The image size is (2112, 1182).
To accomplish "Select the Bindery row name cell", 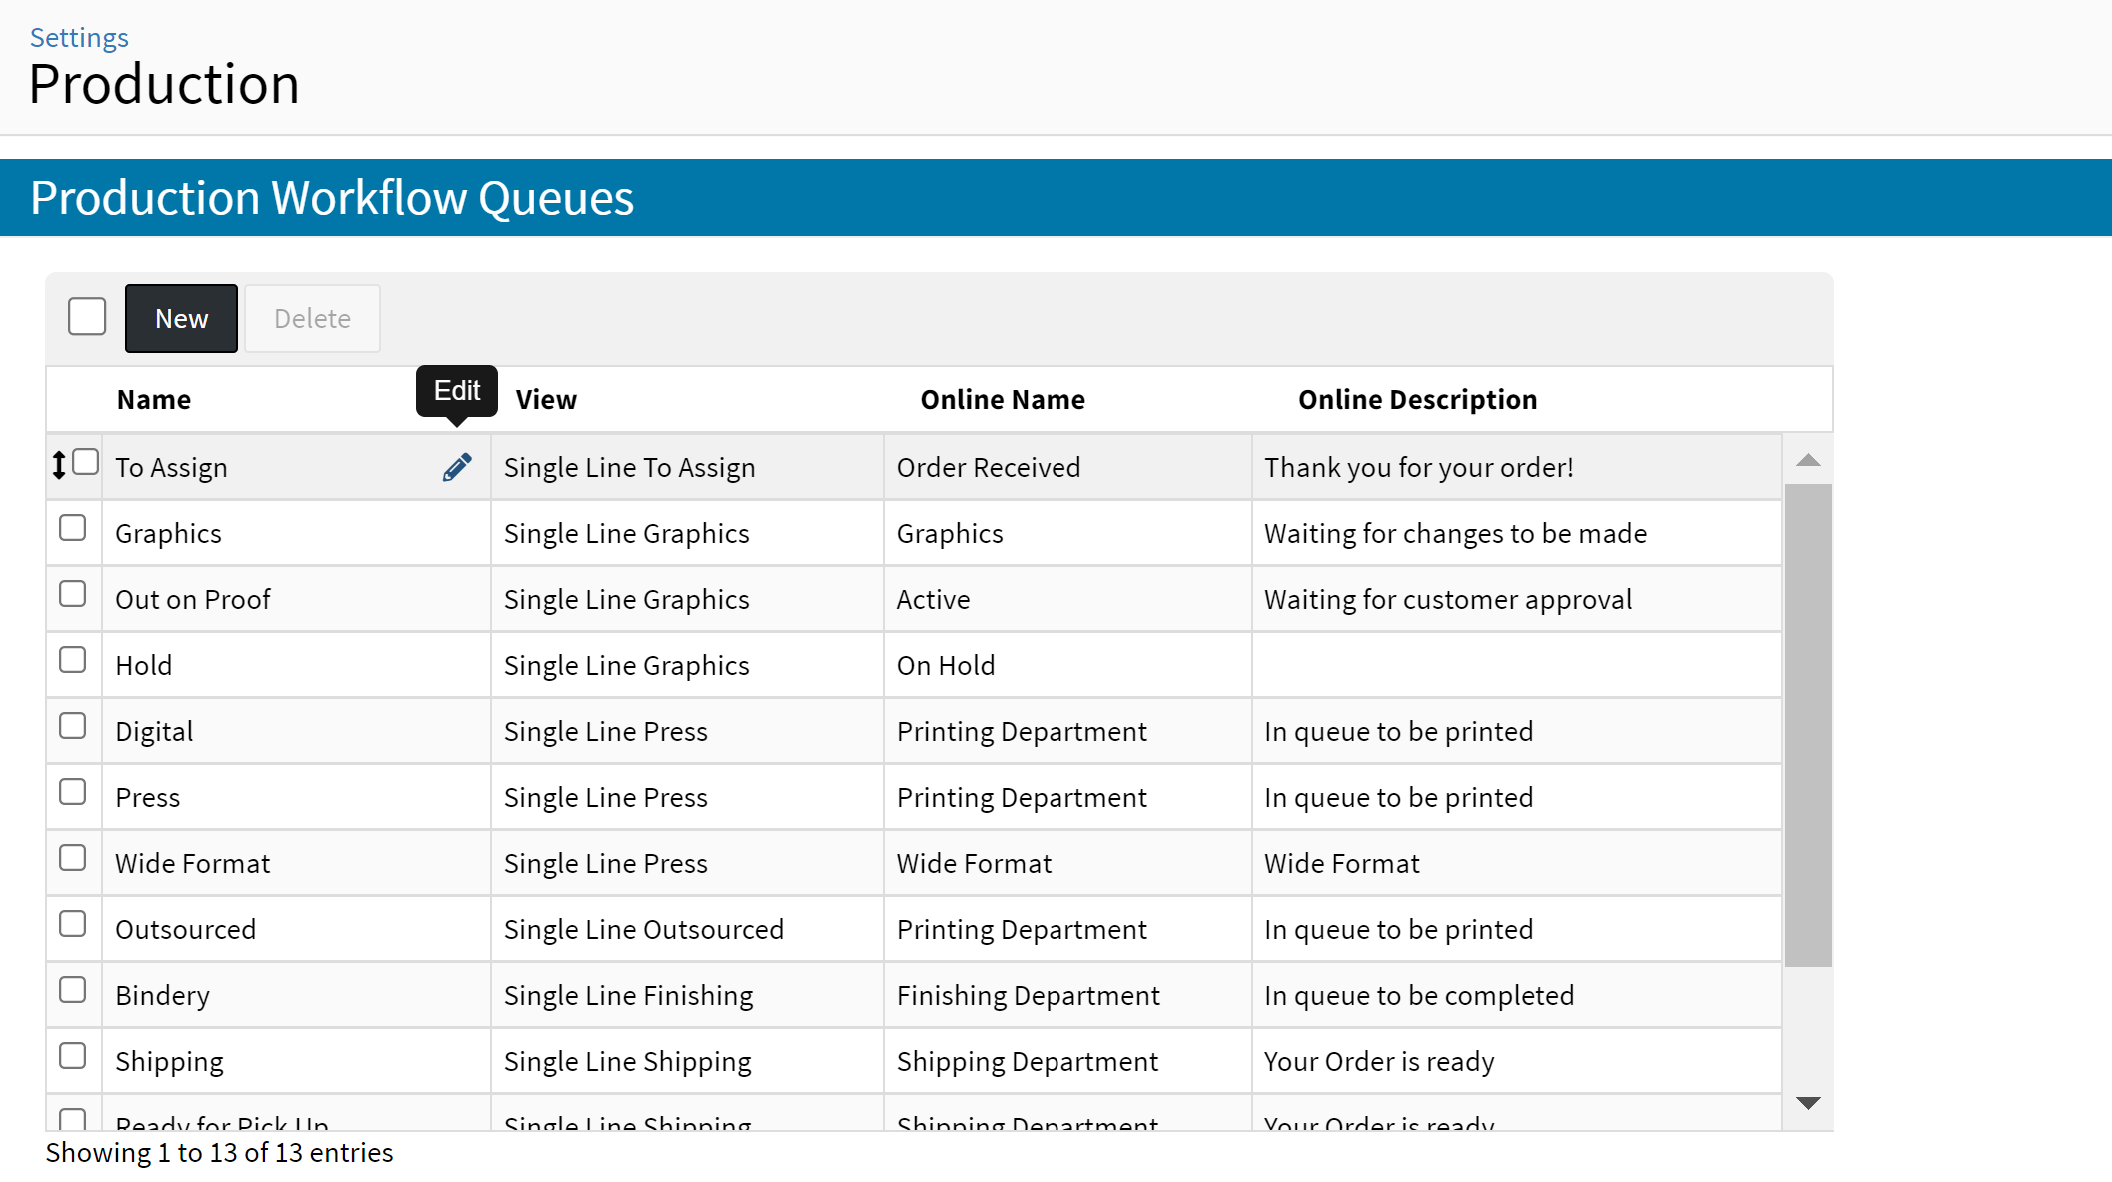I will pyautogui.click(x=163, y=996).
